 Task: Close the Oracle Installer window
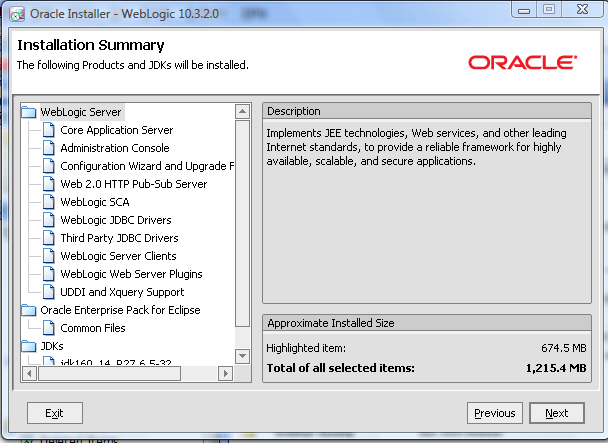click(582, 10)
